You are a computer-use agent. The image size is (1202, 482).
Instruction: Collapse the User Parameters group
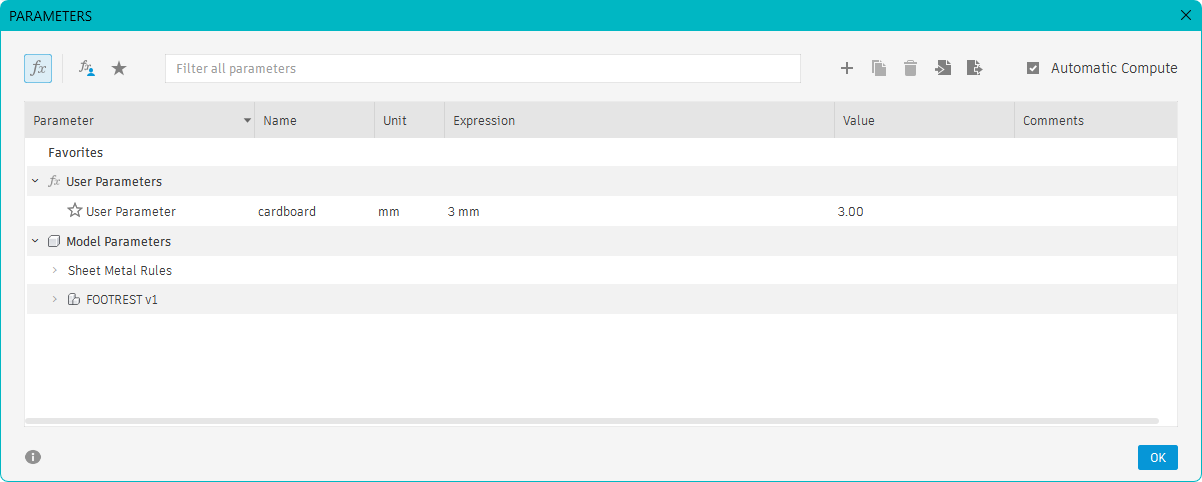35,182
